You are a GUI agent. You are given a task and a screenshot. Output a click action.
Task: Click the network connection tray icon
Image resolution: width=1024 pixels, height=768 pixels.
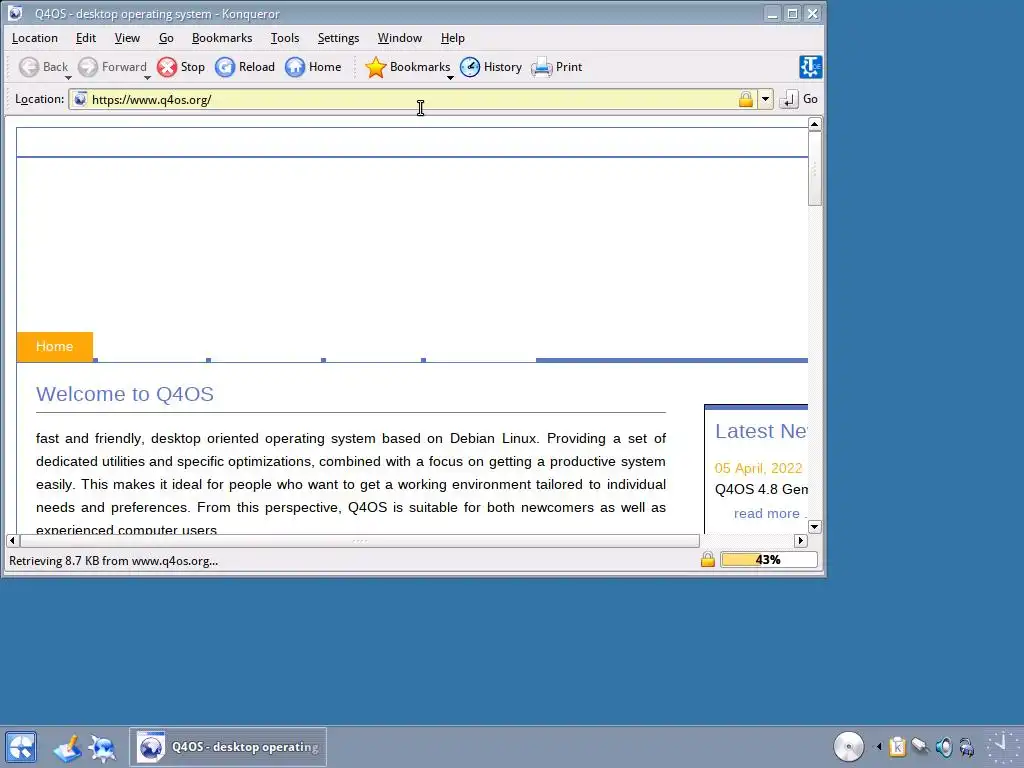920,746
